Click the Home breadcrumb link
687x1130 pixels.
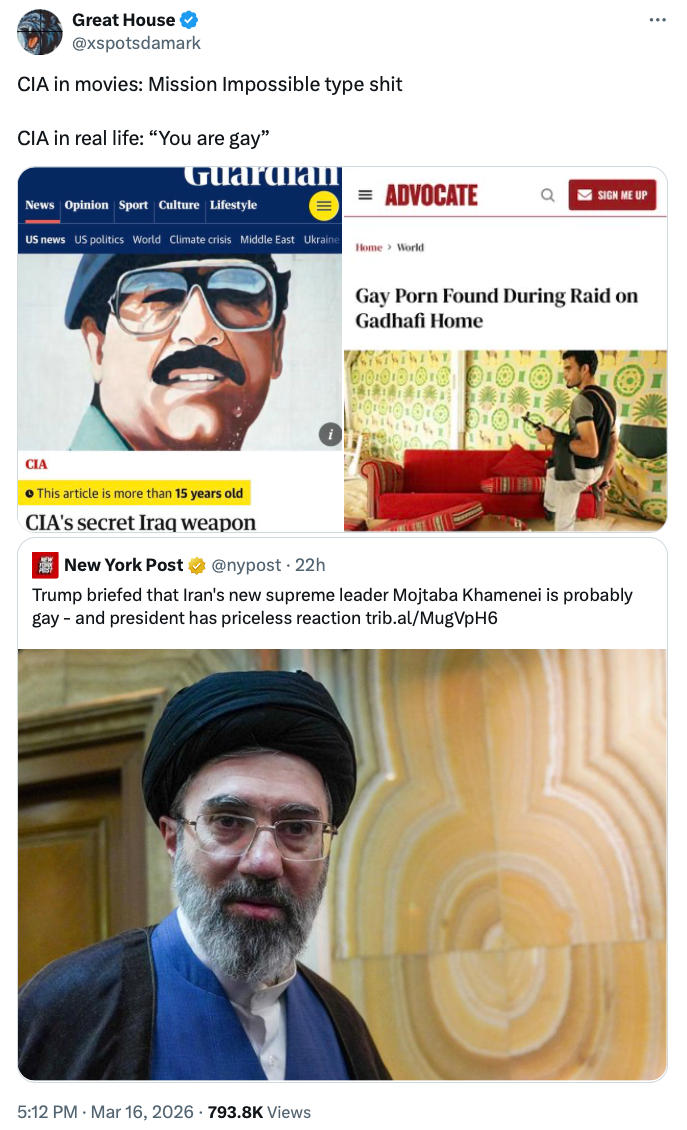pyautogui.click(x=368, y=247)
